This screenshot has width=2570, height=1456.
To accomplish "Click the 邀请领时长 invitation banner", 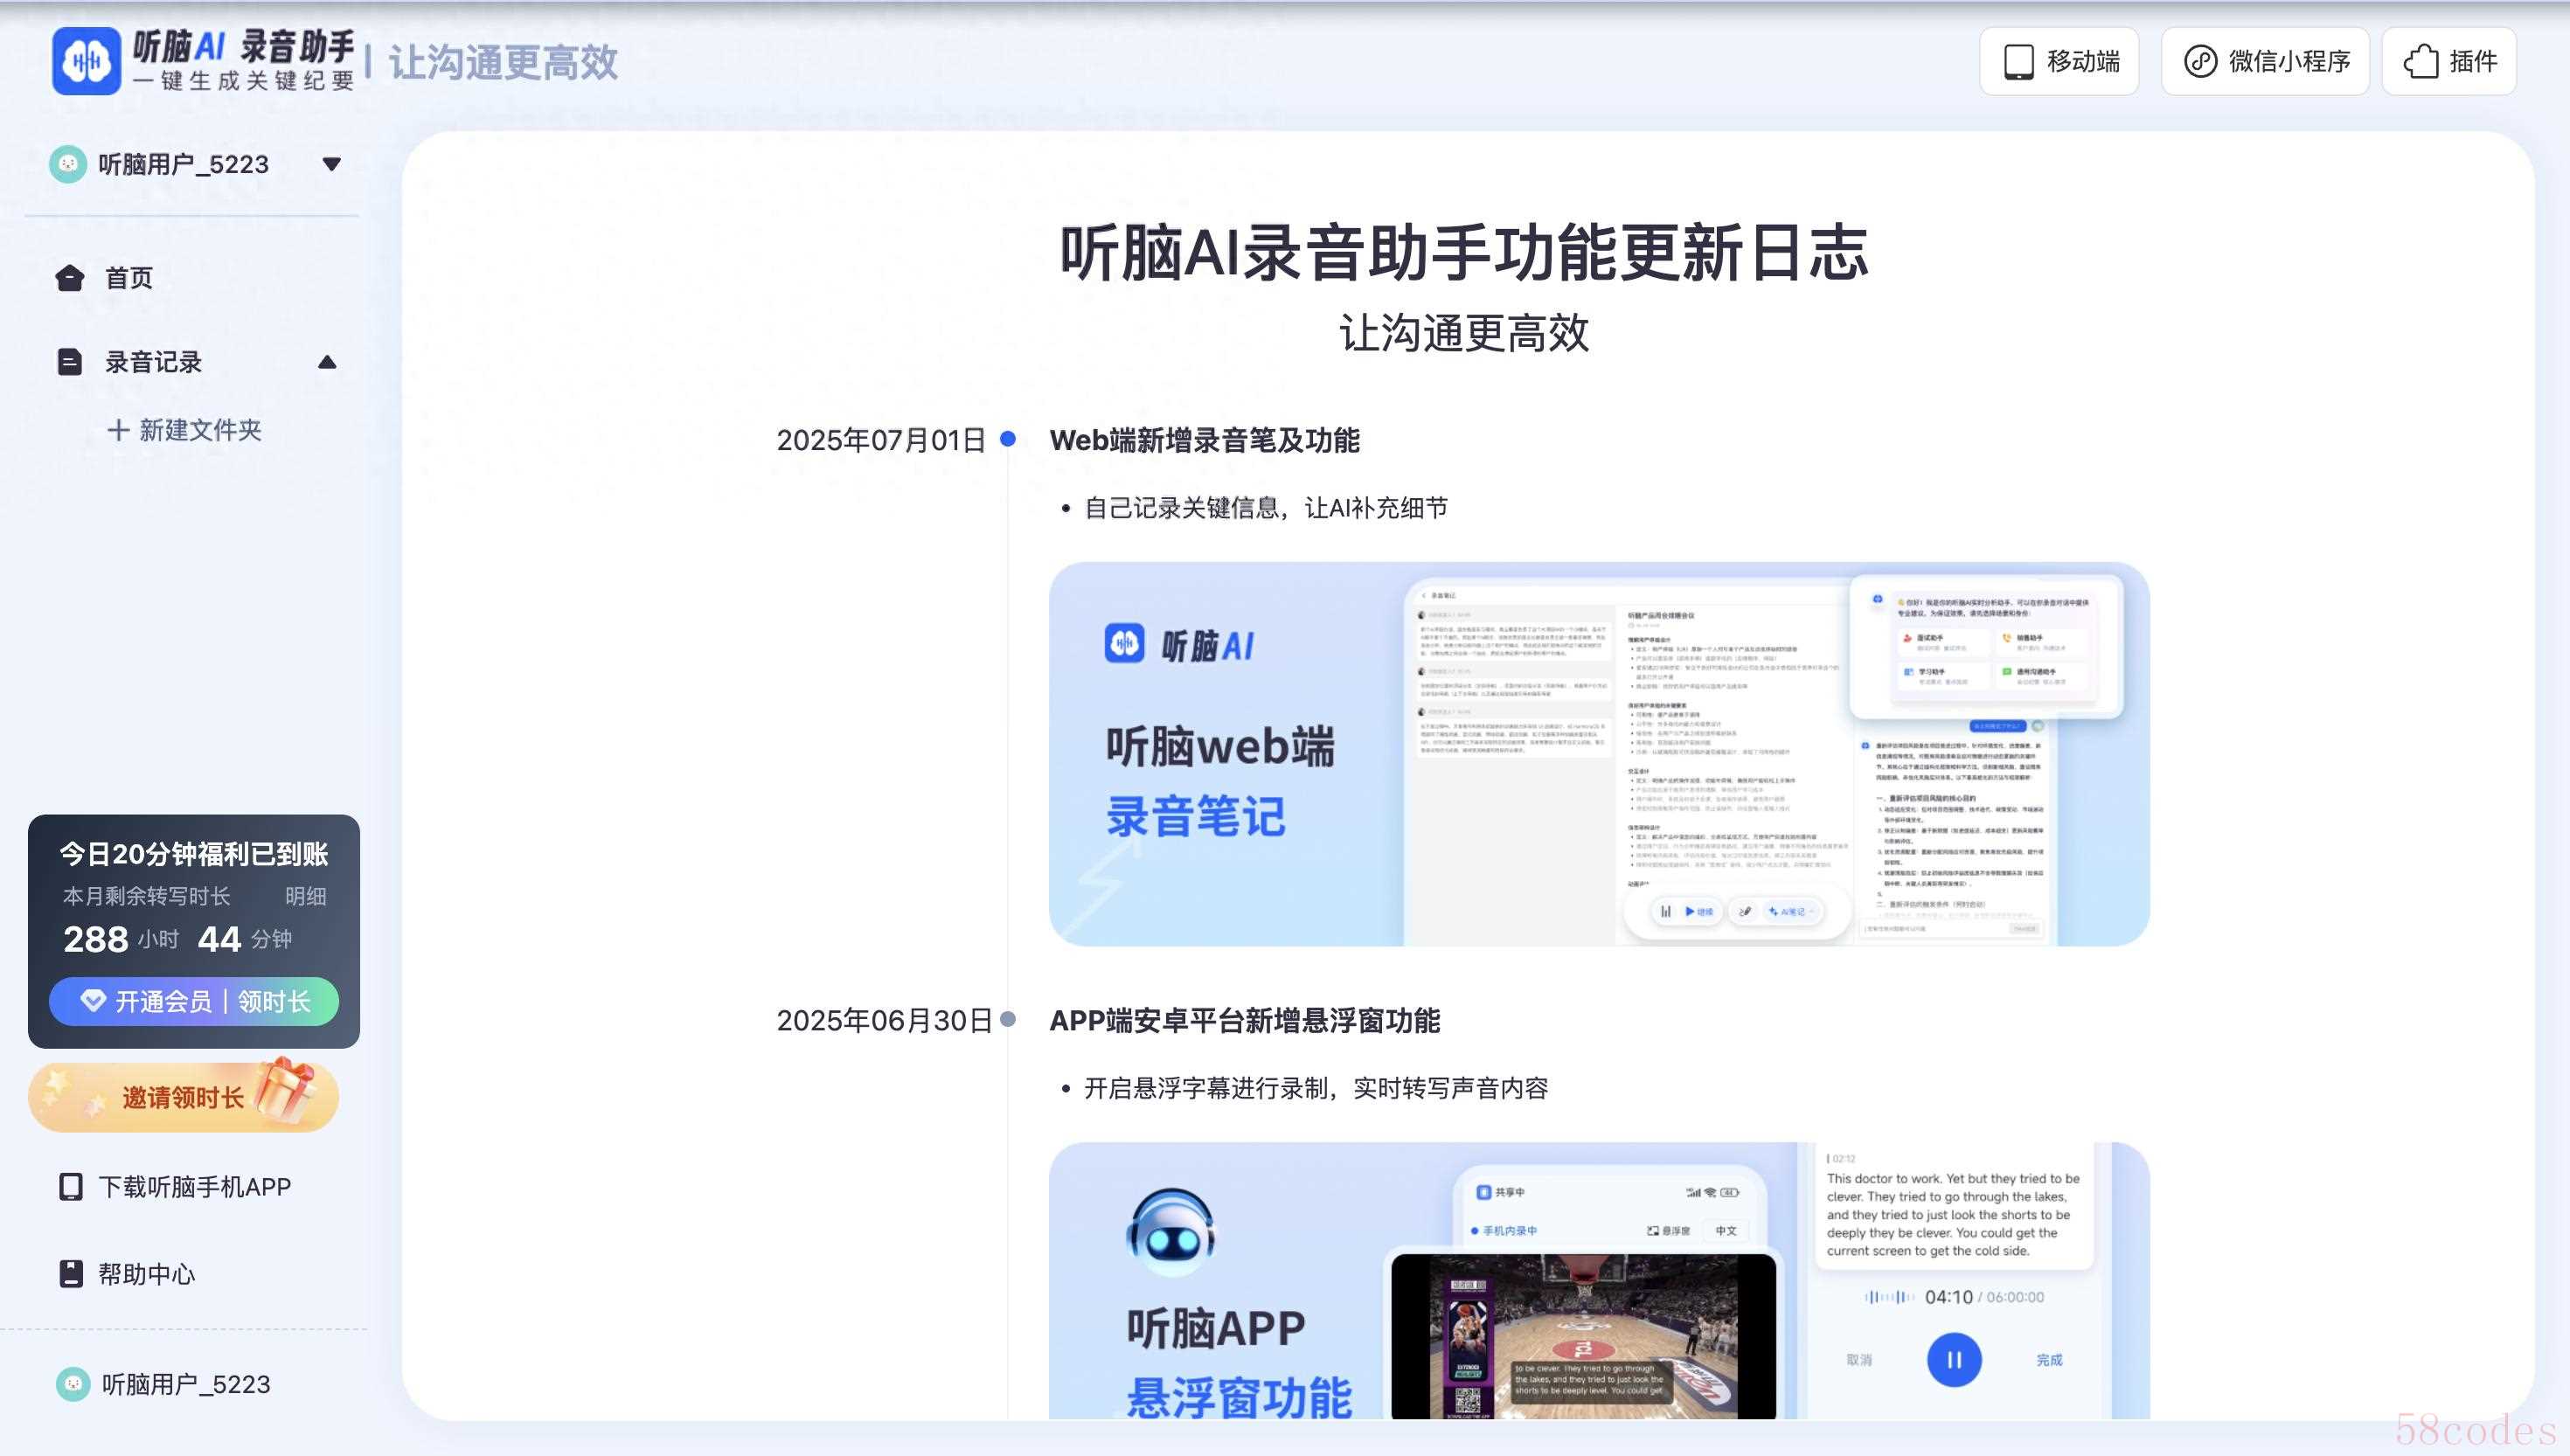I will tap(184, 1097).
